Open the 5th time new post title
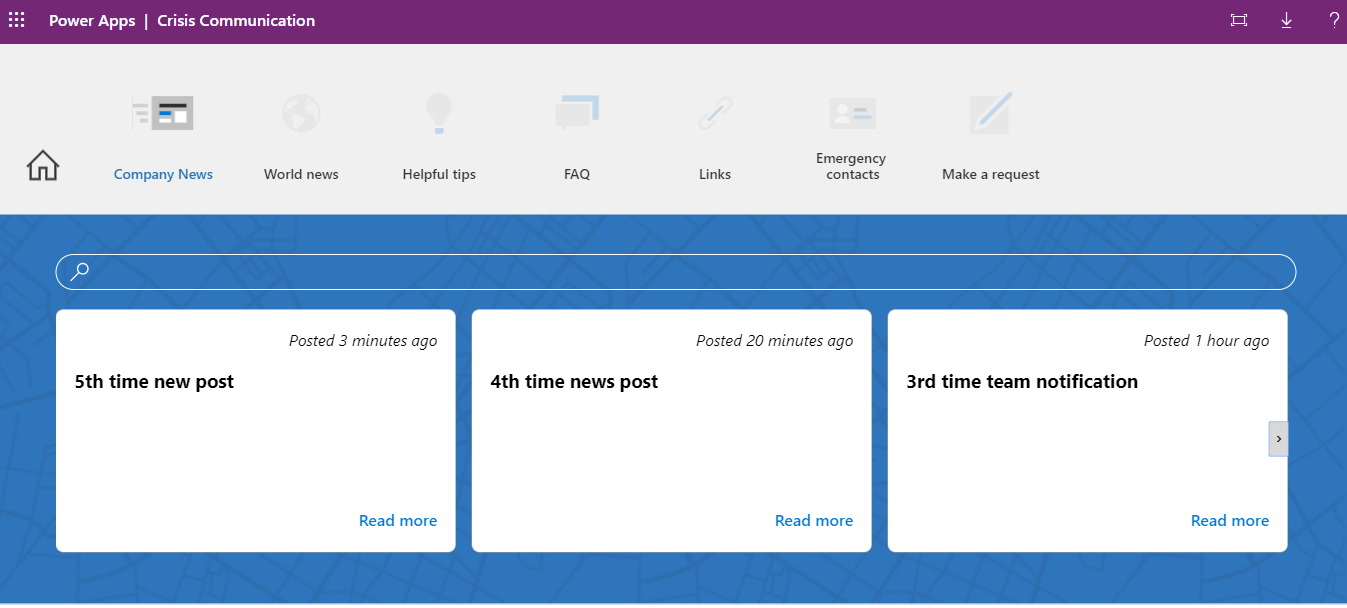 click(154, 382)
